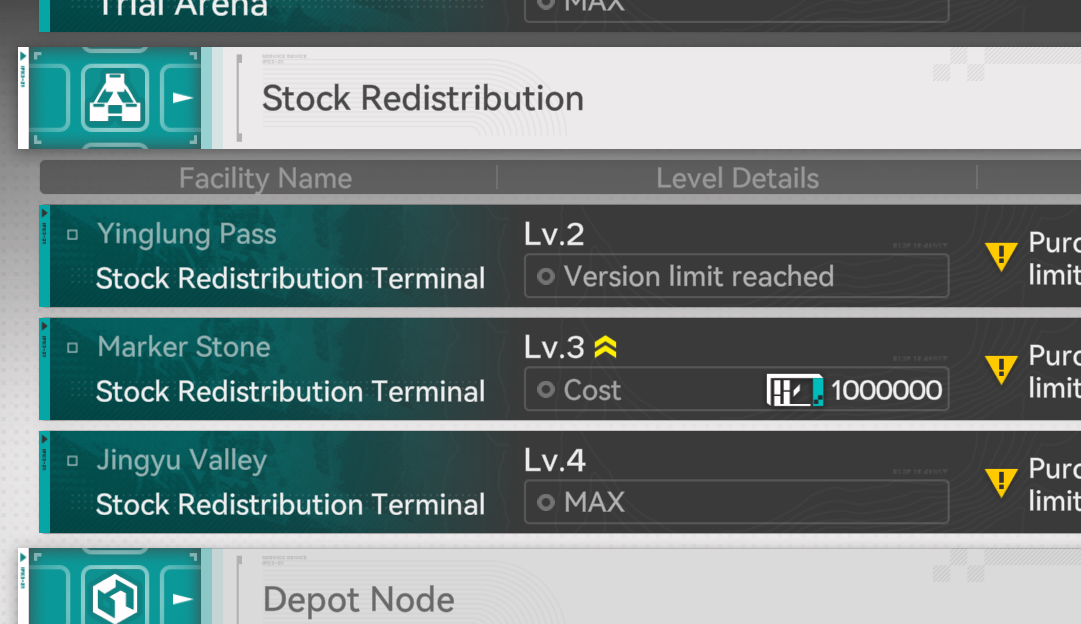Toggle the square marker beside Yinglung Pass
Viewport: 1081px width, 624px height.
72,234
